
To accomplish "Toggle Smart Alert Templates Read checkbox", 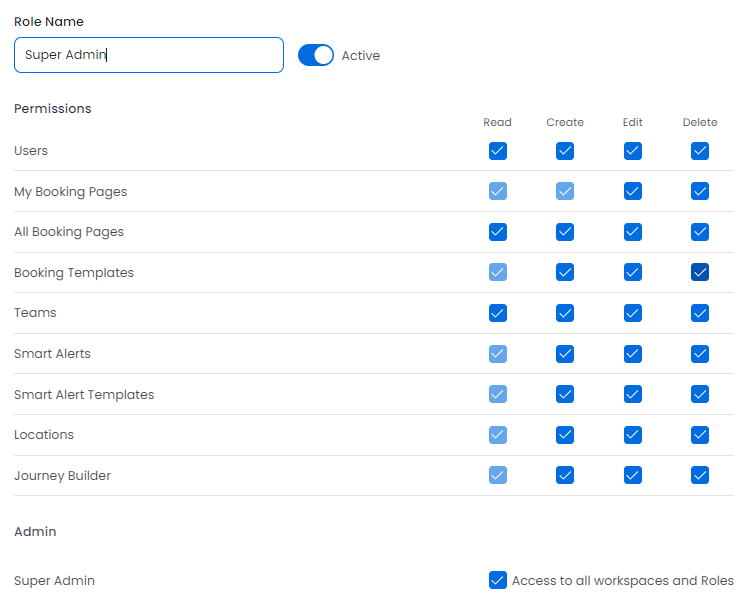I will pyautogui.click(x=498, y=394).
